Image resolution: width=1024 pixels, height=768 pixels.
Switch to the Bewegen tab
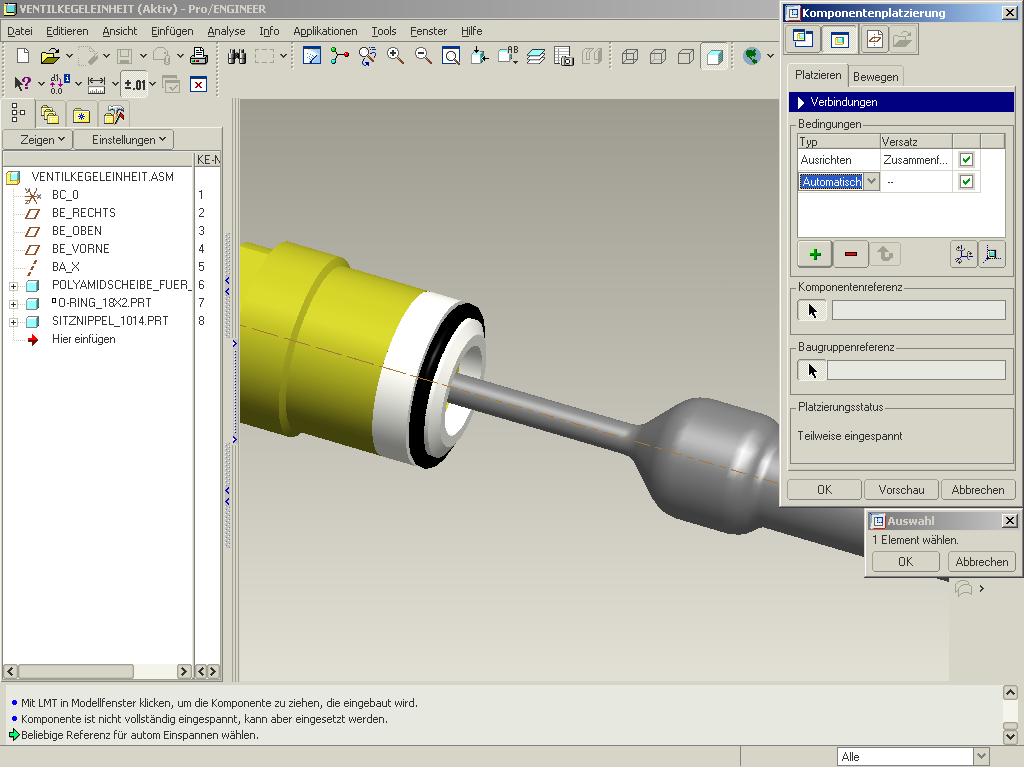[875, 76]
